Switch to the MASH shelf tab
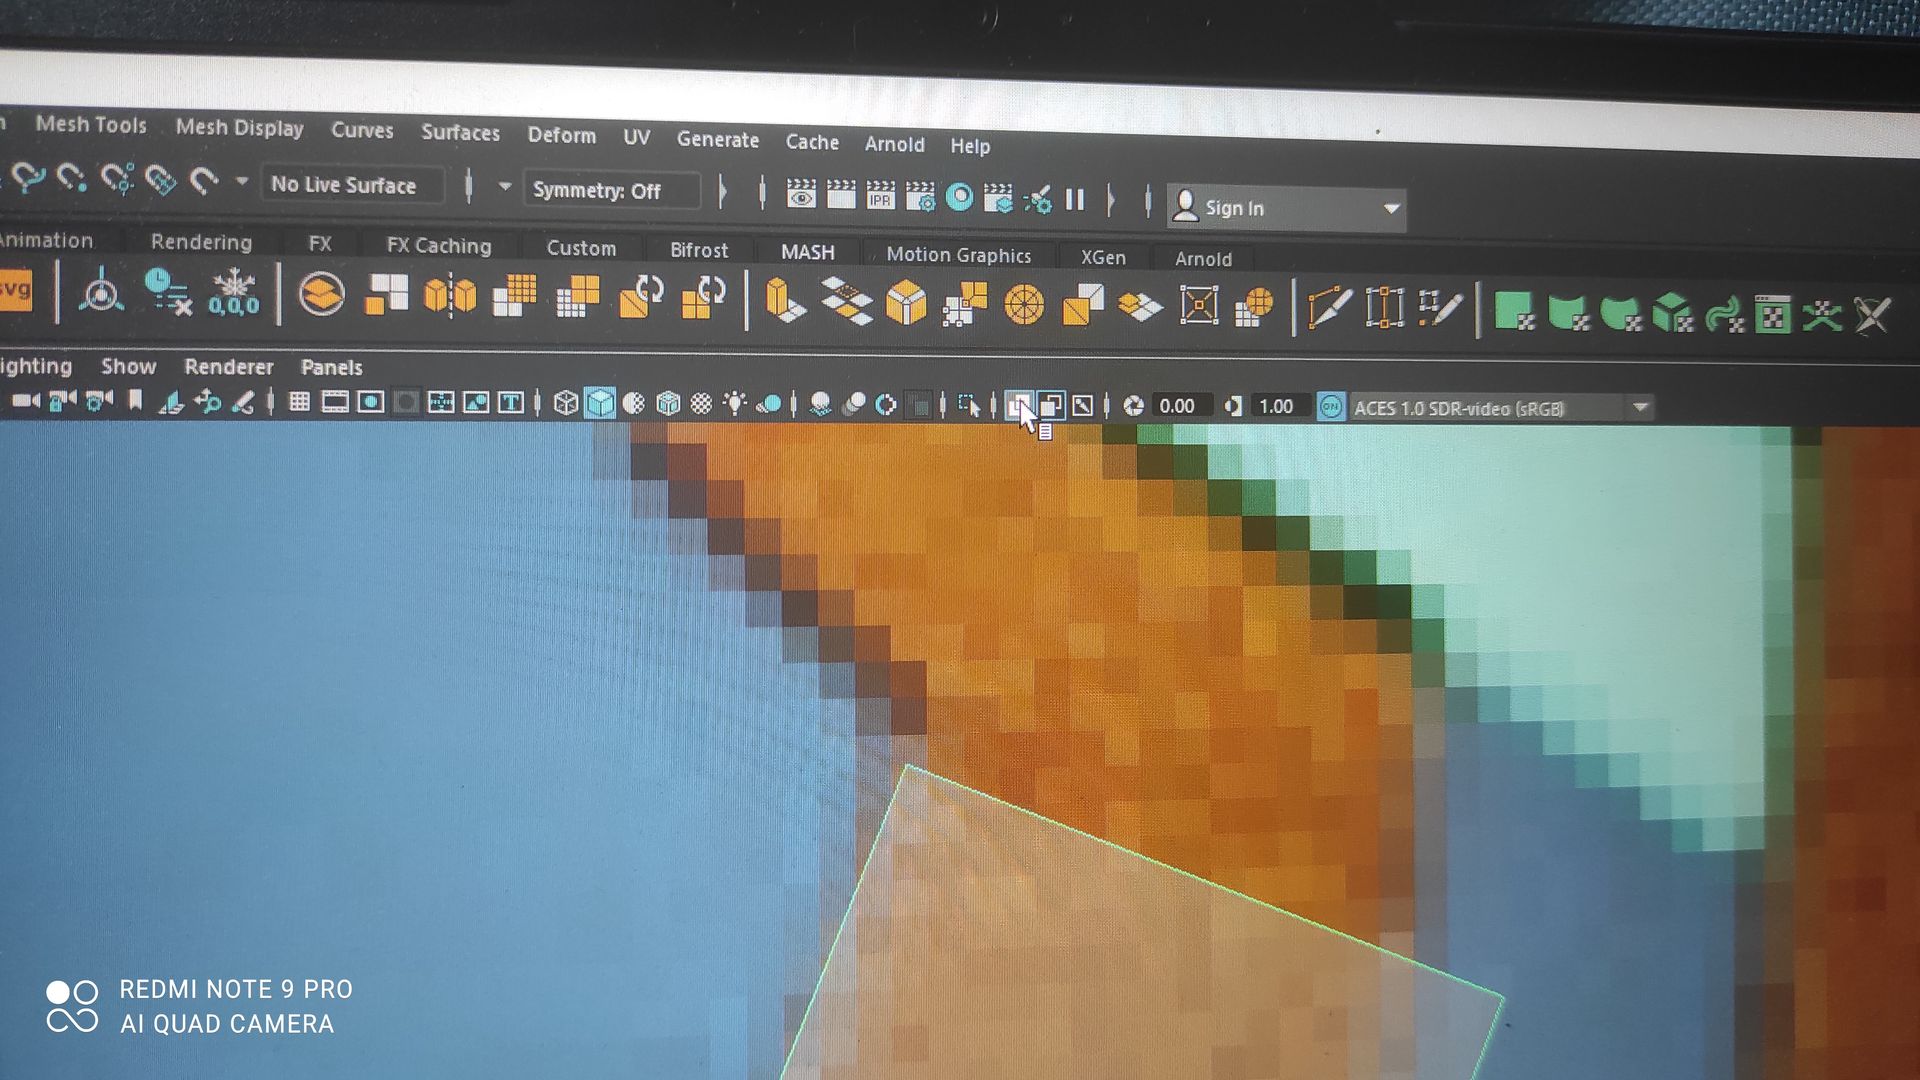This screenshot has height=1080, width=1920. [807, 252]
